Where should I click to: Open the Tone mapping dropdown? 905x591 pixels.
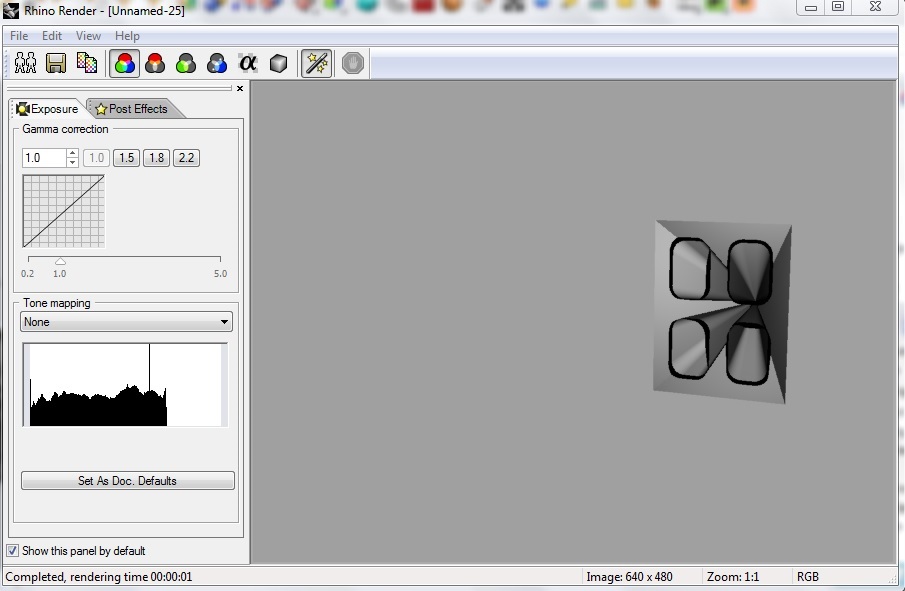126,322
